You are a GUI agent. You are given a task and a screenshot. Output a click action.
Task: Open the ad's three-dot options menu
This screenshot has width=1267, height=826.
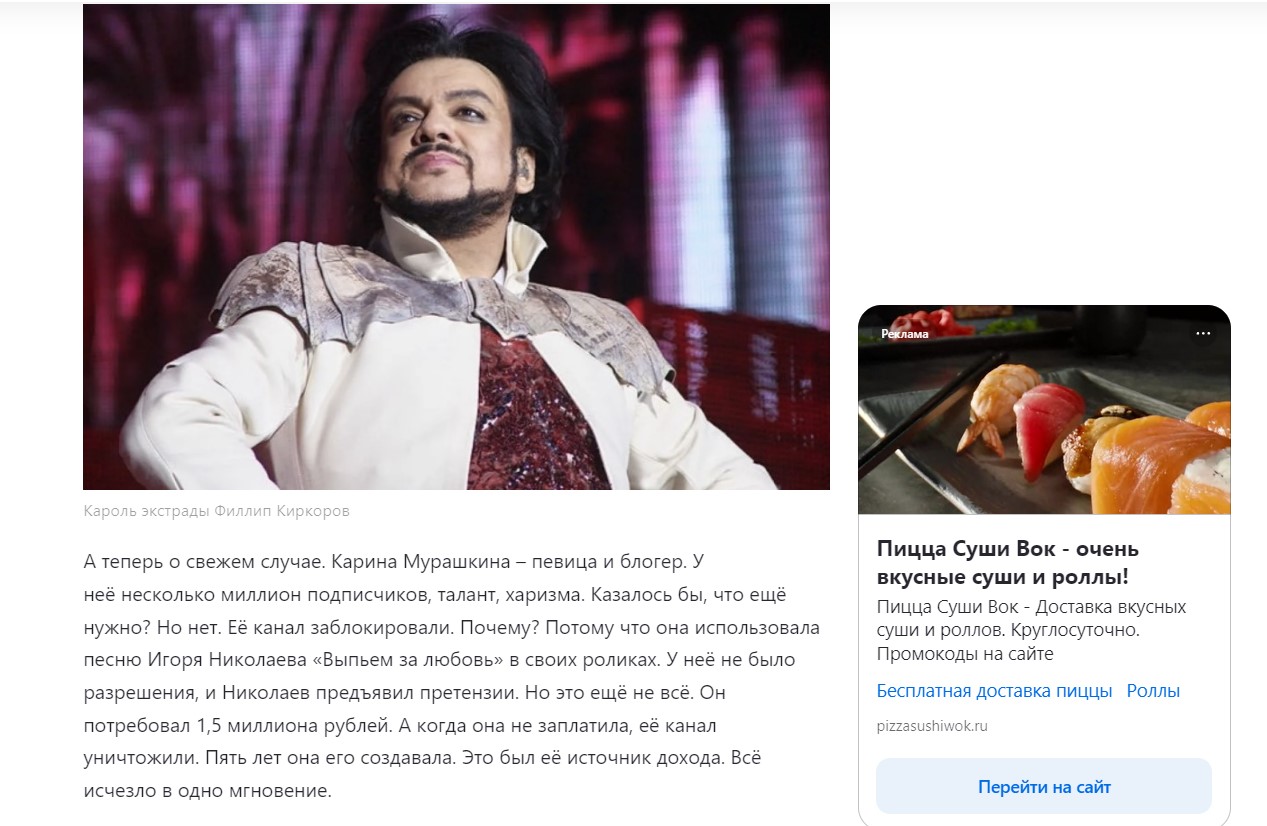pos(1203,334)
